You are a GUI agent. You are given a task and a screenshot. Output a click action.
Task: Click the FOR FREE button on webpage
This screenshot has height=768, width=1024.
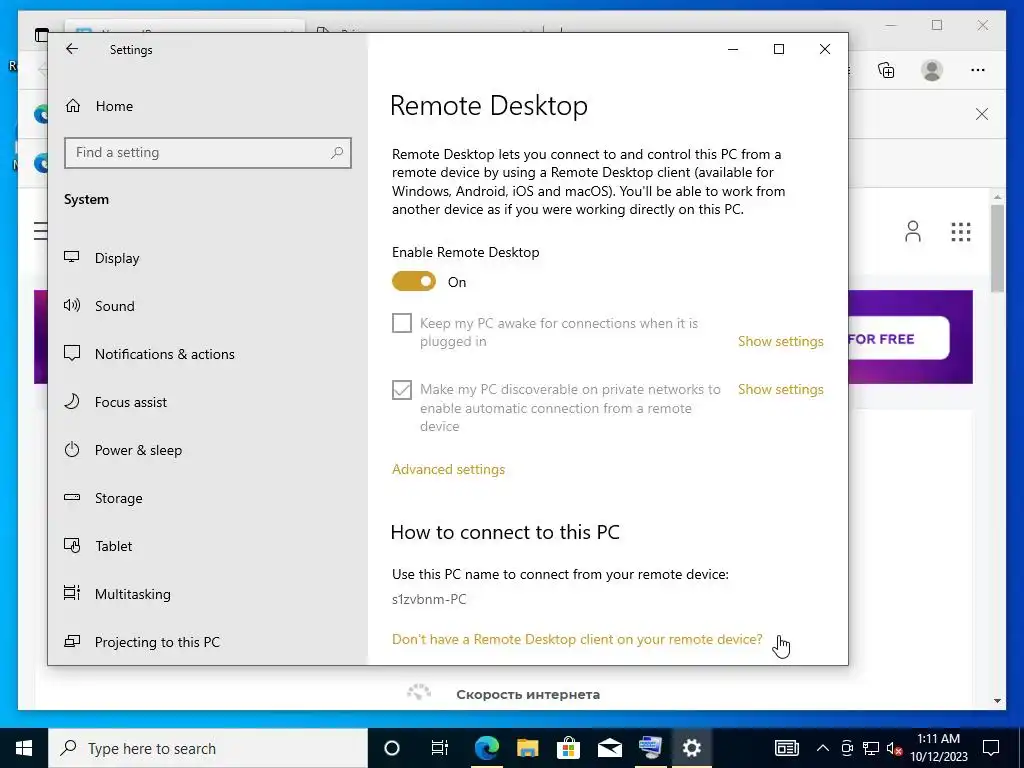click(898, 338)
